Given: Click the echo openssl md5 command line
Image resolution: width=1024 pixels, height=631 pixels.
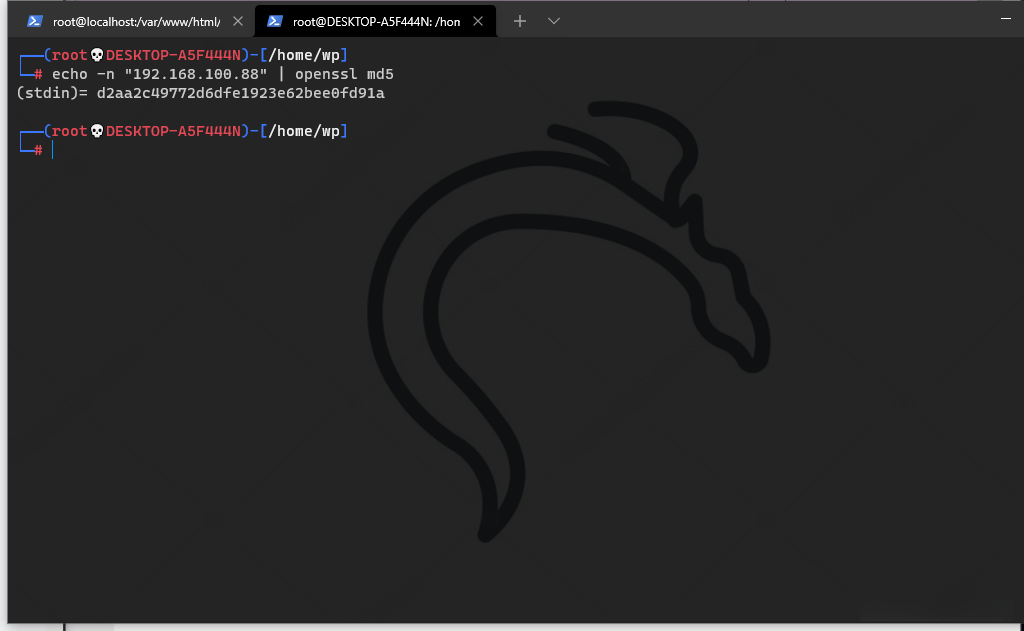Looking at the screenshot, I should point(223,74).
